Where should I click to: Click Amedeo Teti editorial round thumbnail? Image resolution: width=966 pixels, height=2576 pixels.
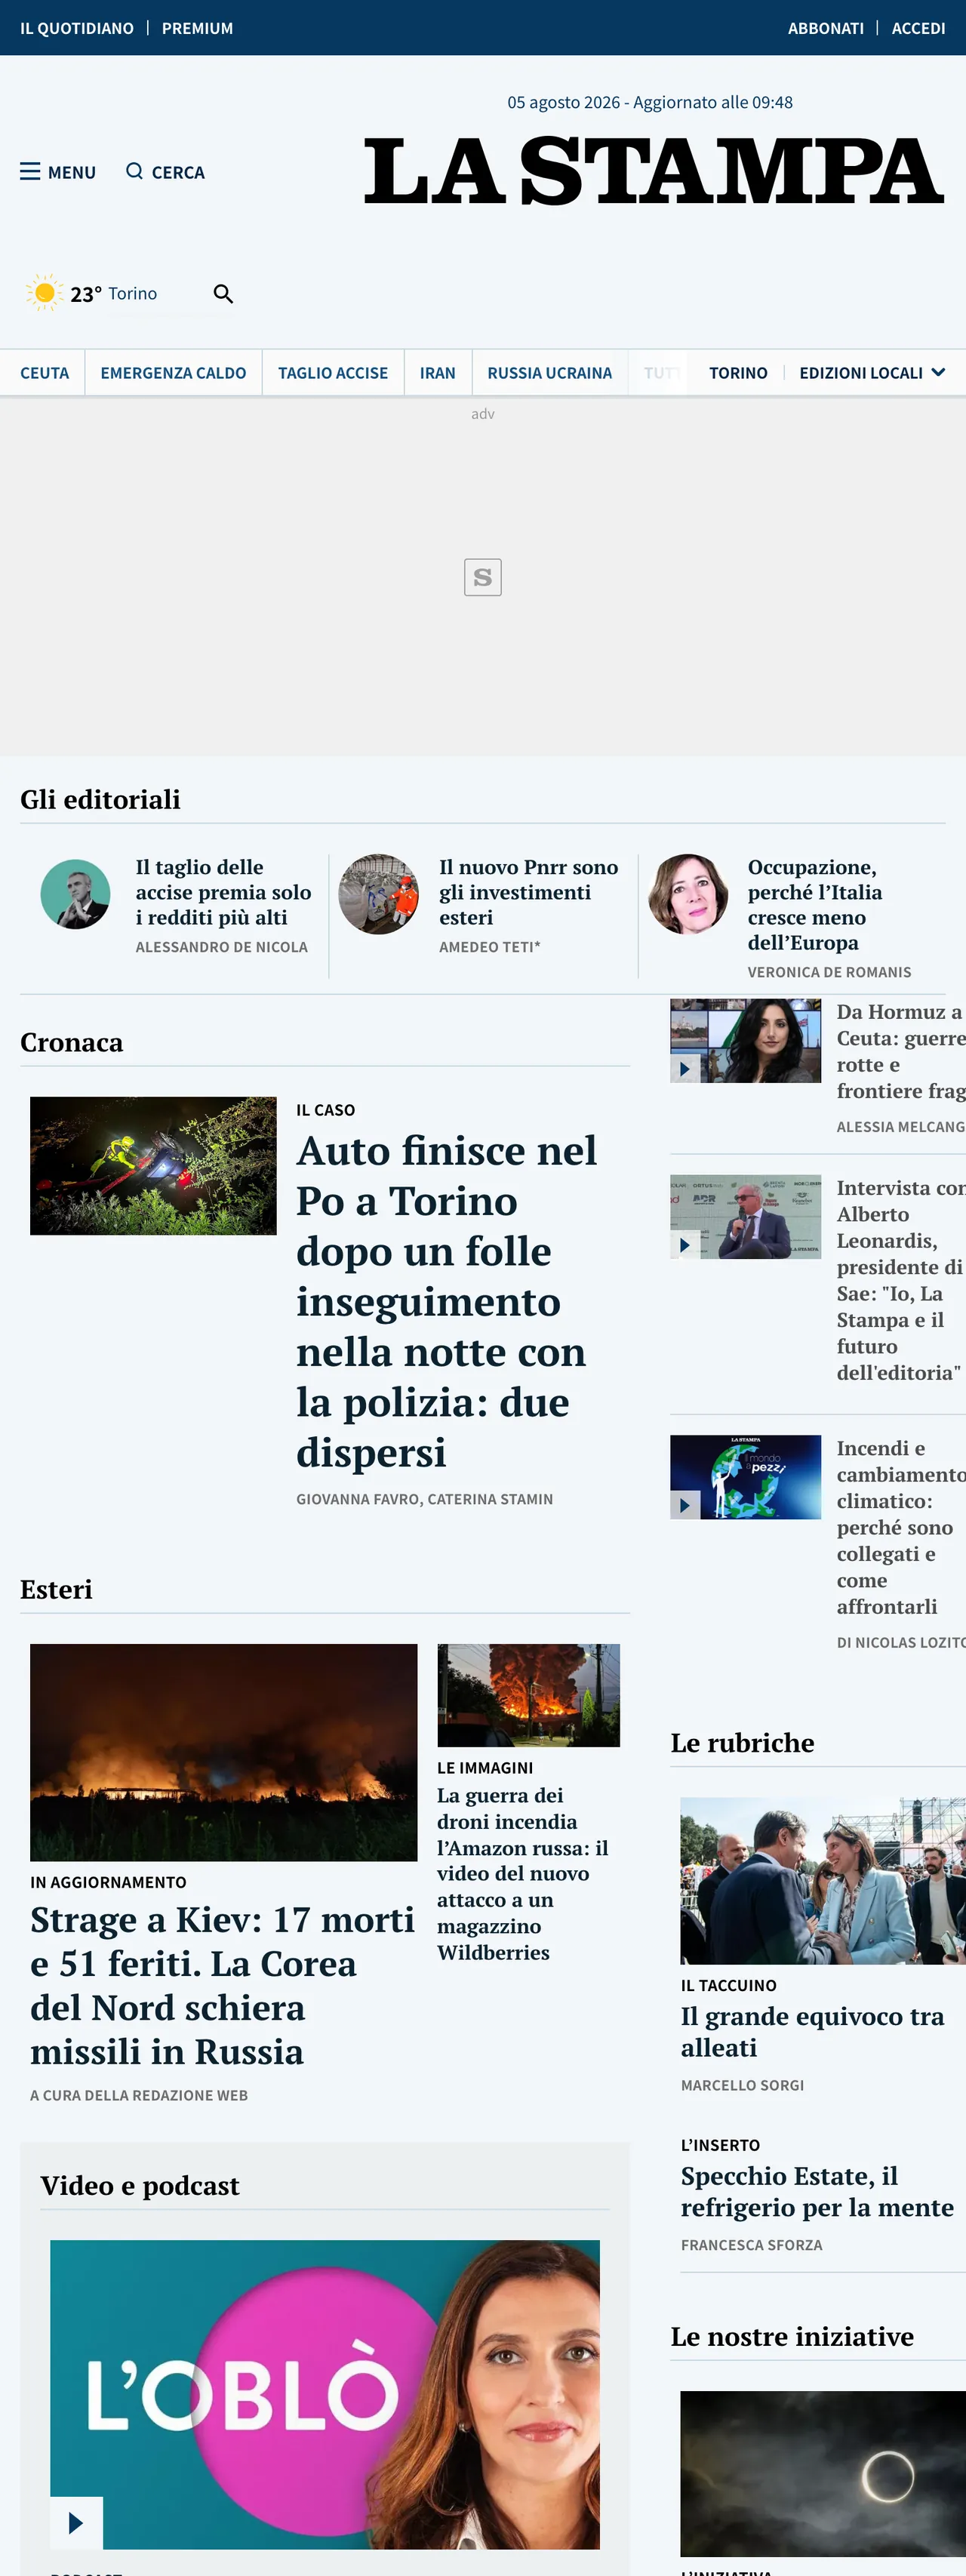pos(378,894)
